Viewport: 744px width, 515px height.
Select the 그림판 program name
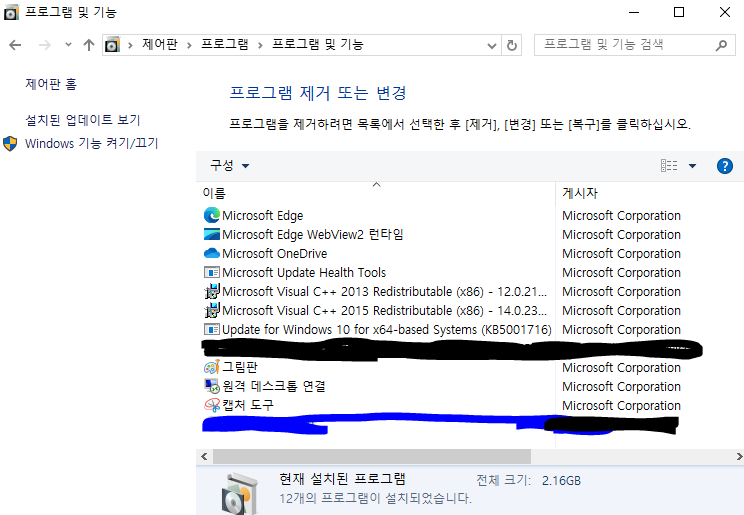(x=240, y=367)
